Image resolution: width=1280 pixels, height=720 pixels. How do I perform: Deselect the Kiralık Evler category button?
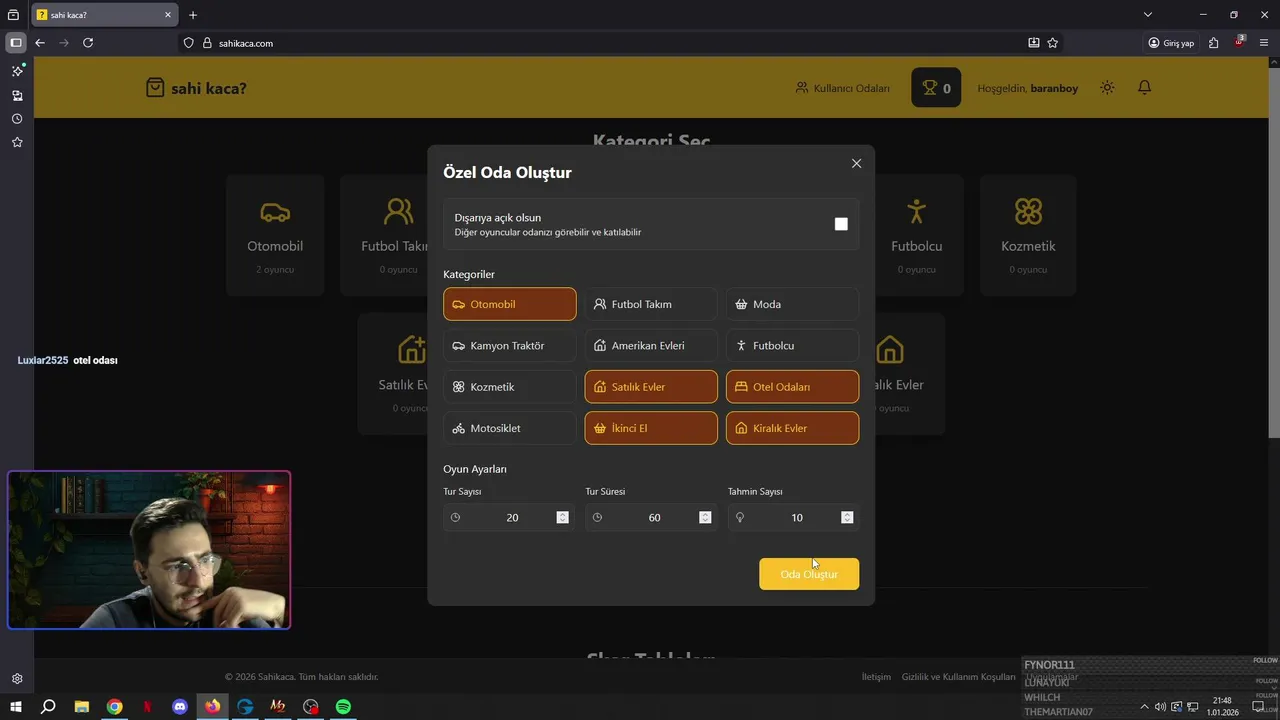[x=792, y=428]
